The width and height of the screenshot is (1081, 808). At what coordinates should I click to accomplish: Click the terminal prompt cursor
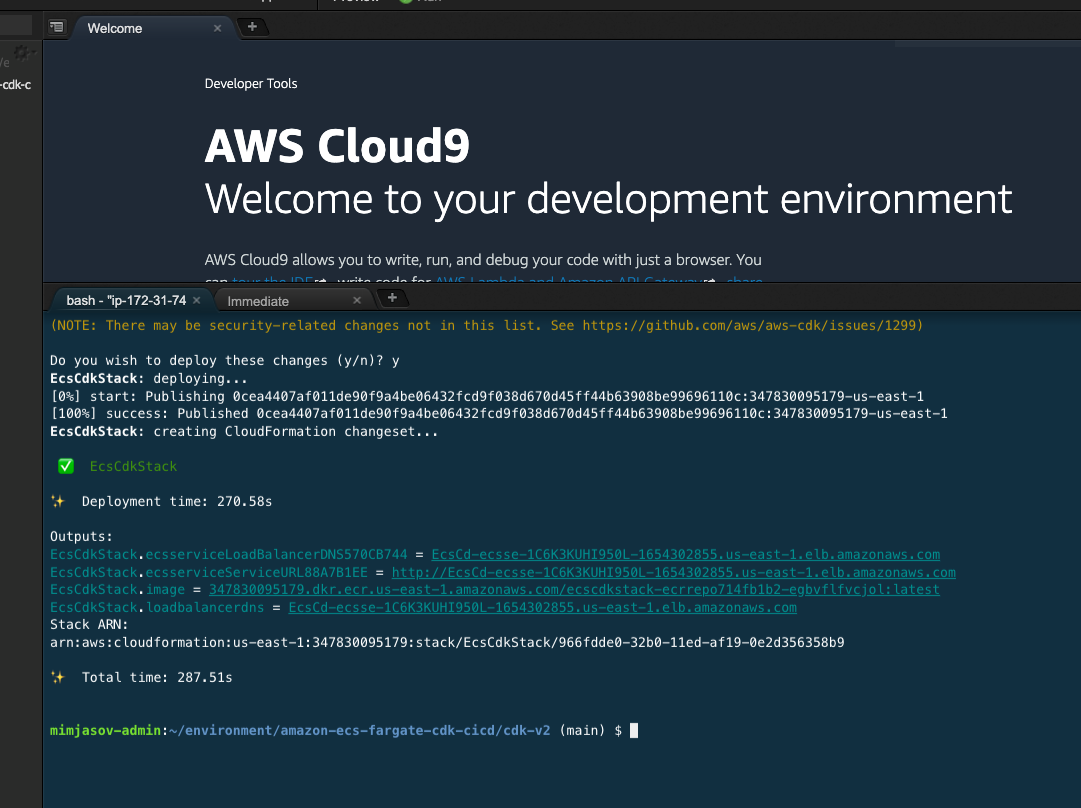pyautogui.click(x=634, y=731)
